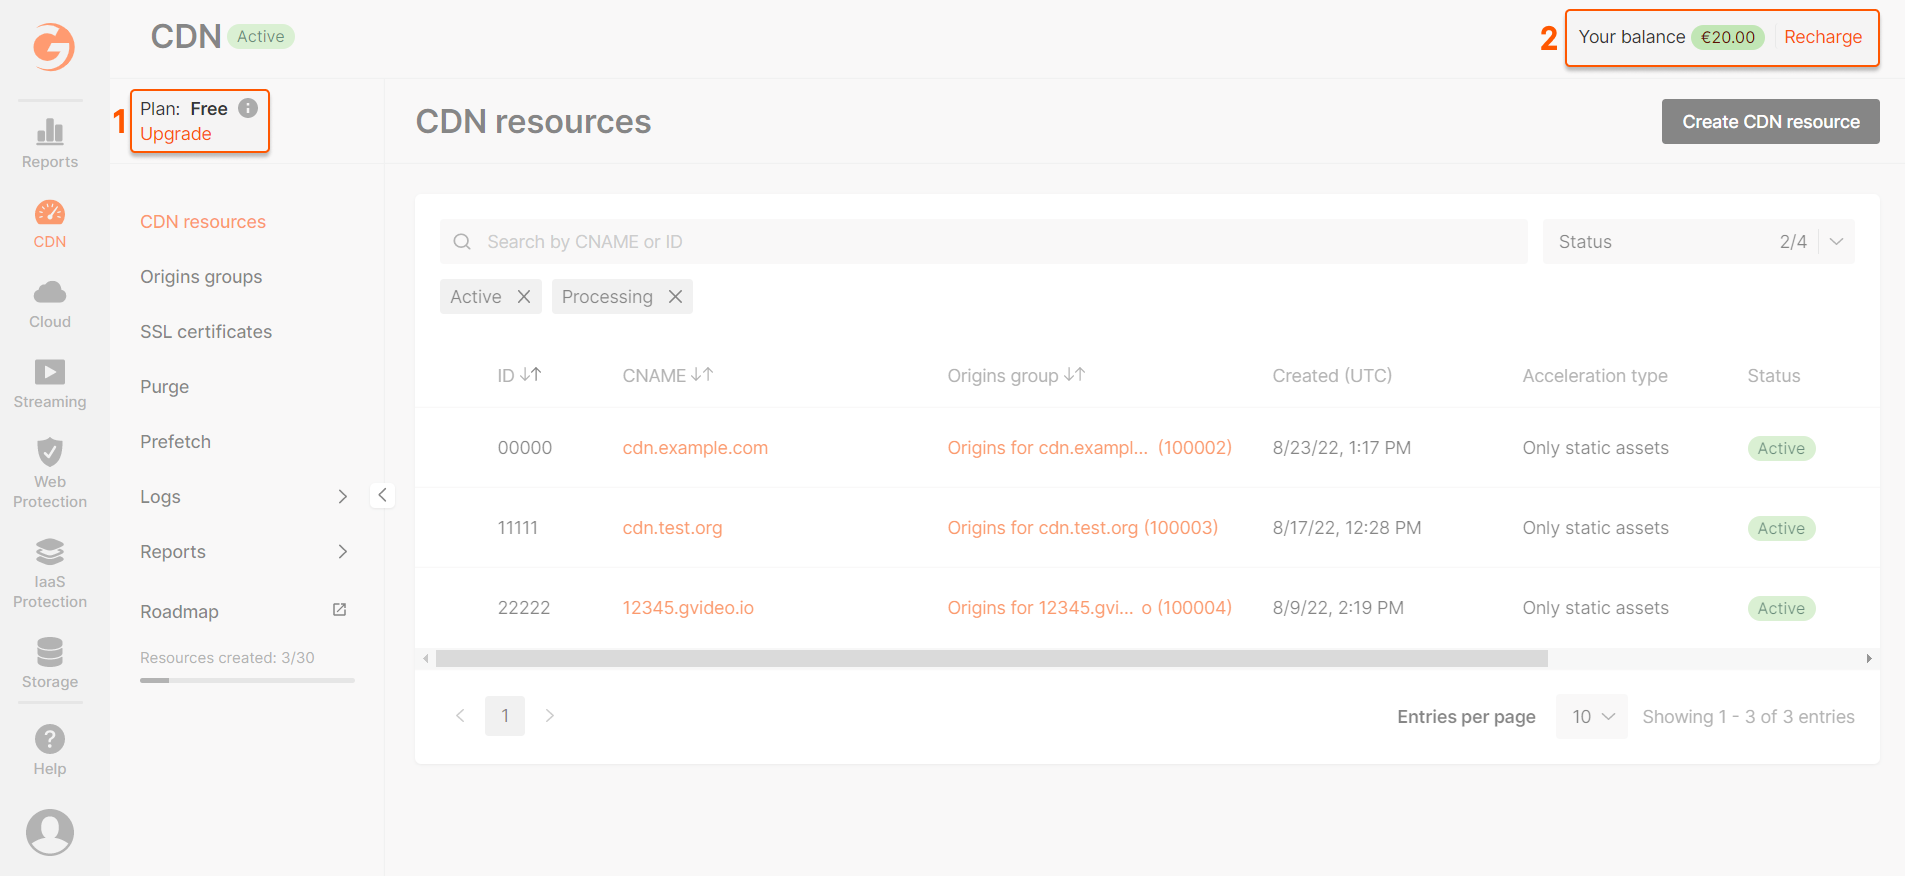
Task: Open the user profile avatar
Action: click(x=50, y=832)
